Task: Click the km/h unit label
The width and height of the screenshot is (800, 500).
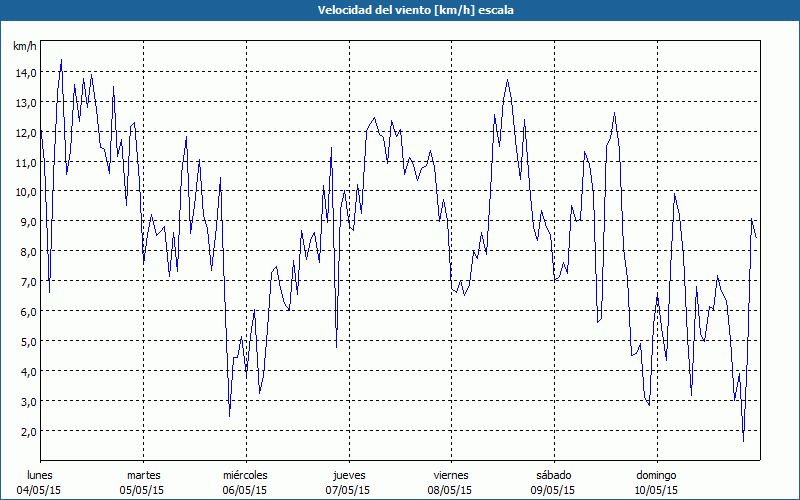Action: tap(25, 46)
